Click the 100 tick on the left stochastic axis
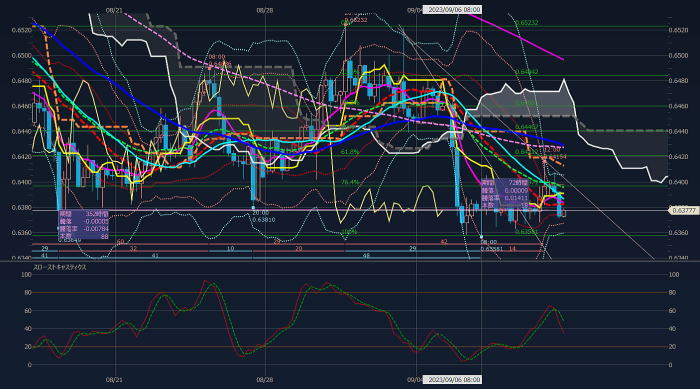Image resolution: width=700 pixels, height=389 pixels. coord(26,275)
